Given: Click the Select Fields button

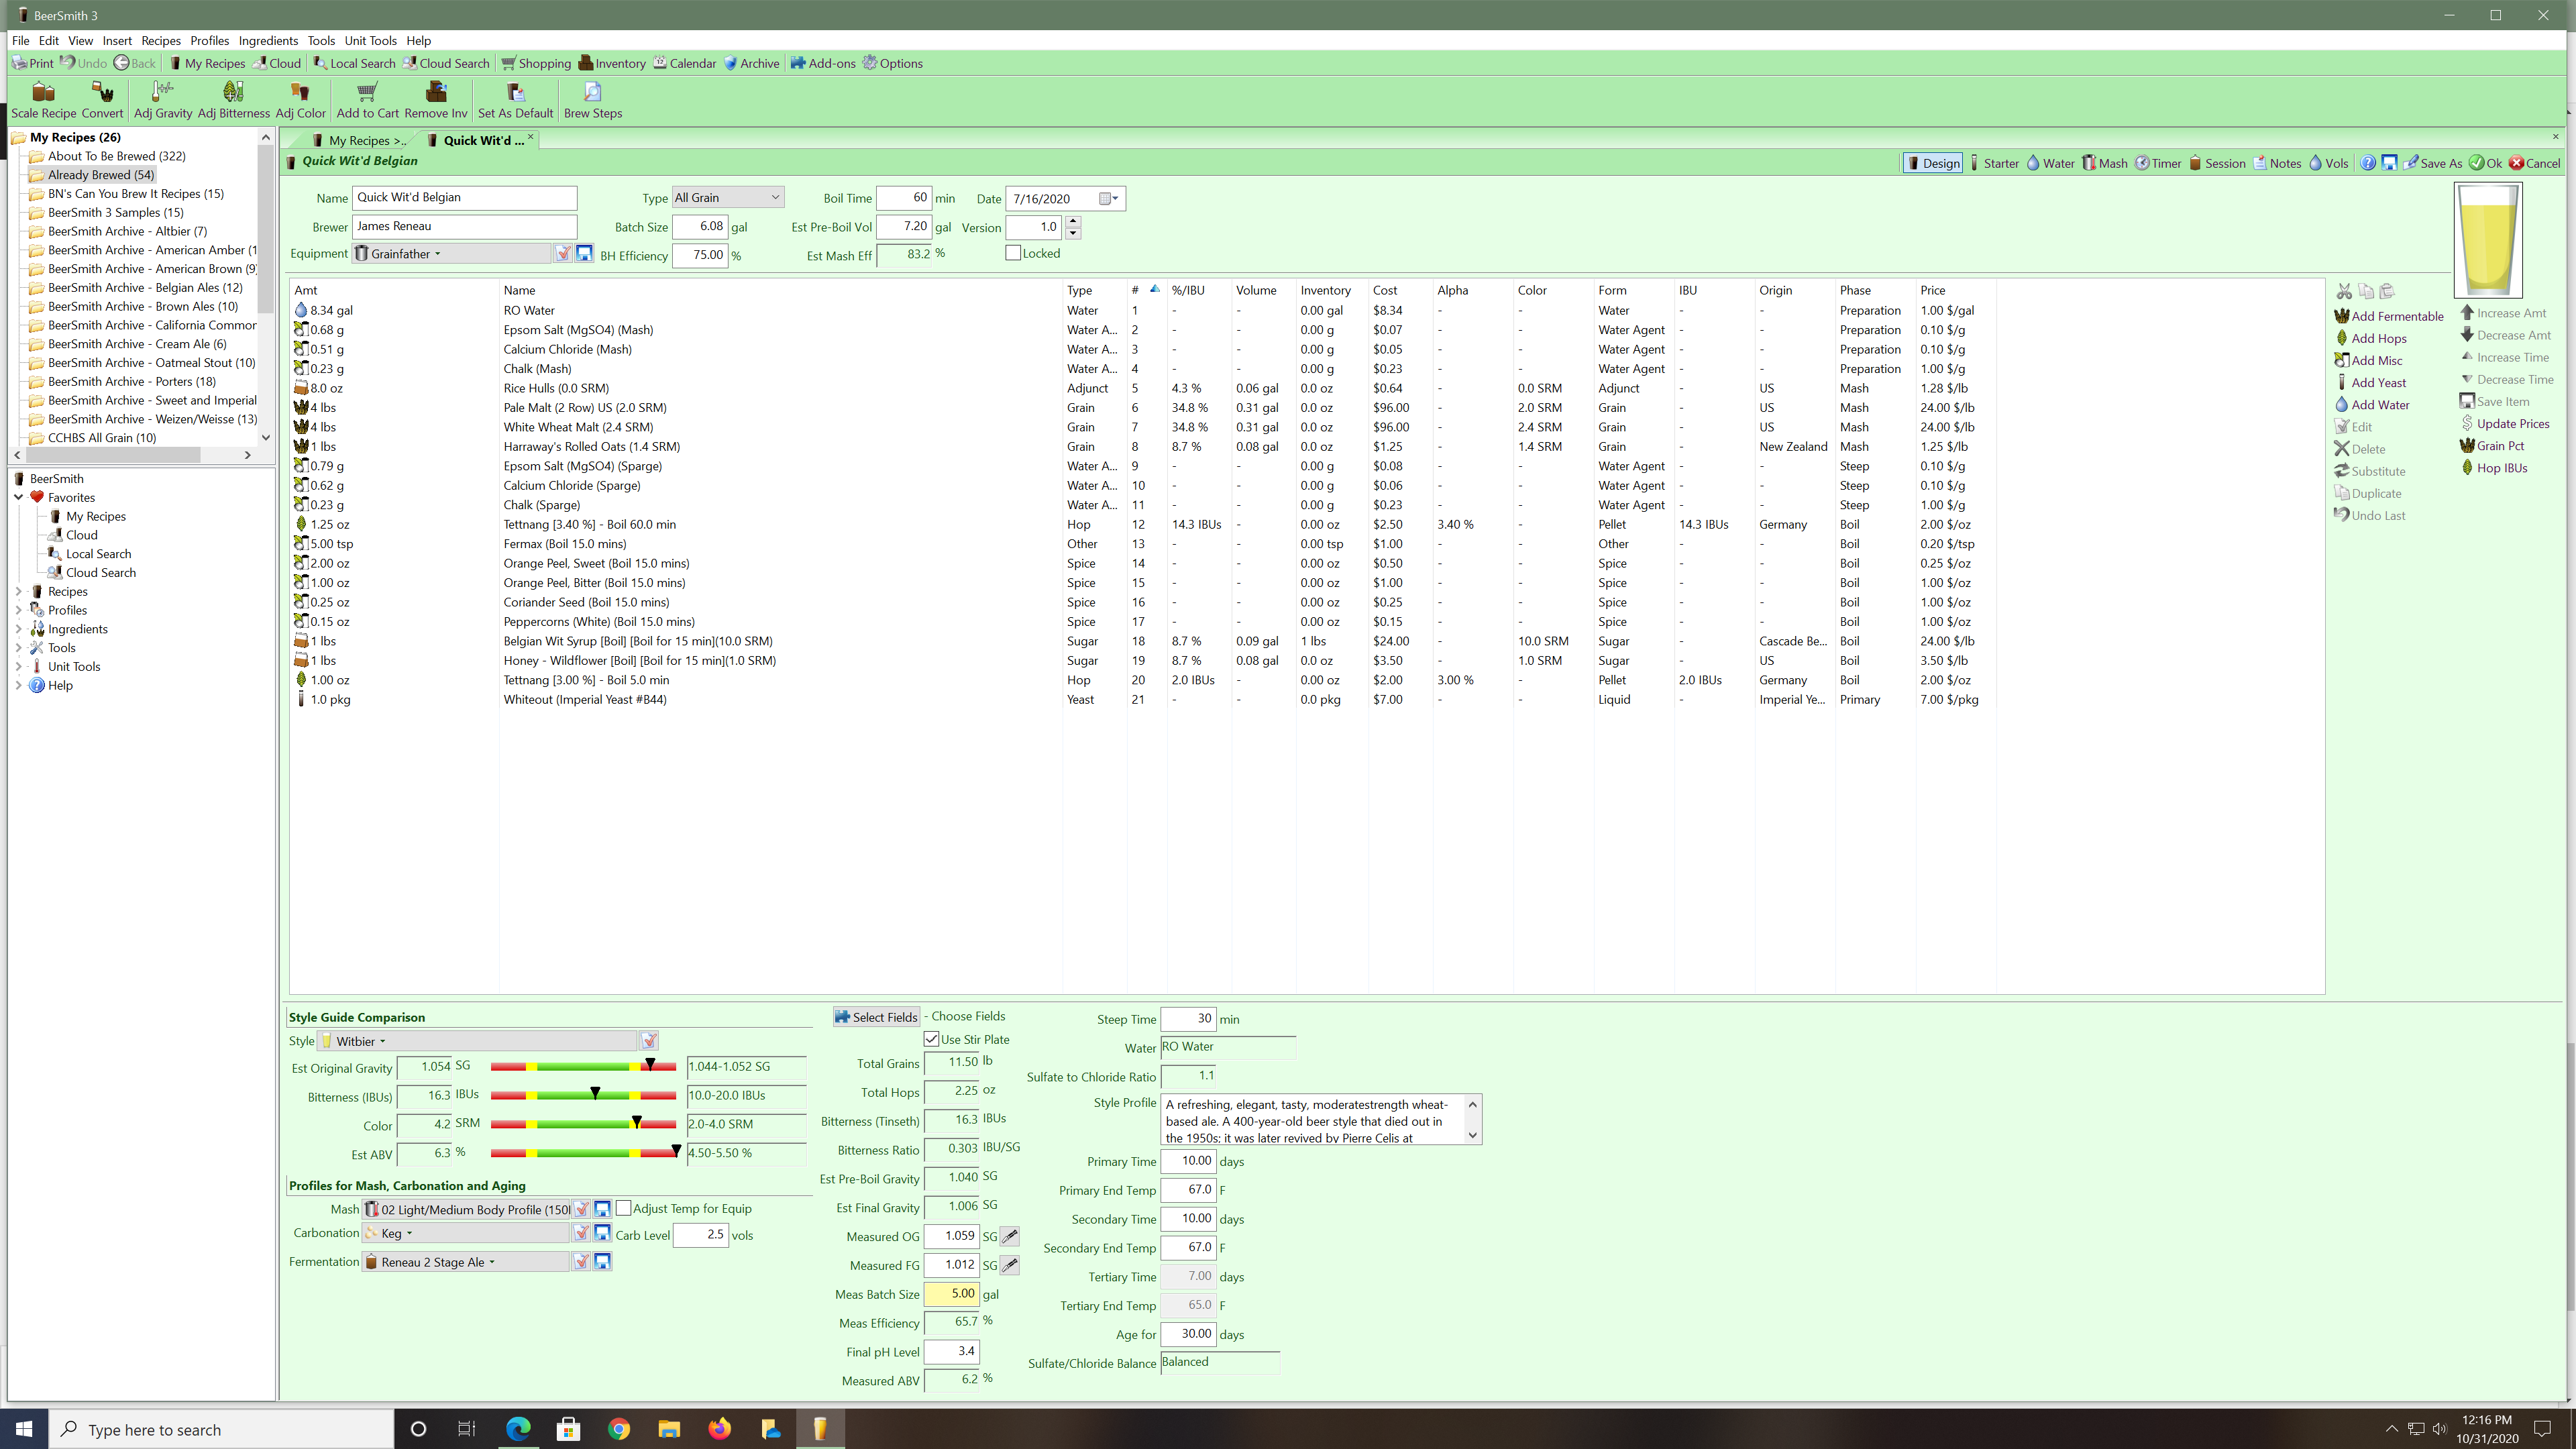Looking at the screenshot, I should (876, 1017).
